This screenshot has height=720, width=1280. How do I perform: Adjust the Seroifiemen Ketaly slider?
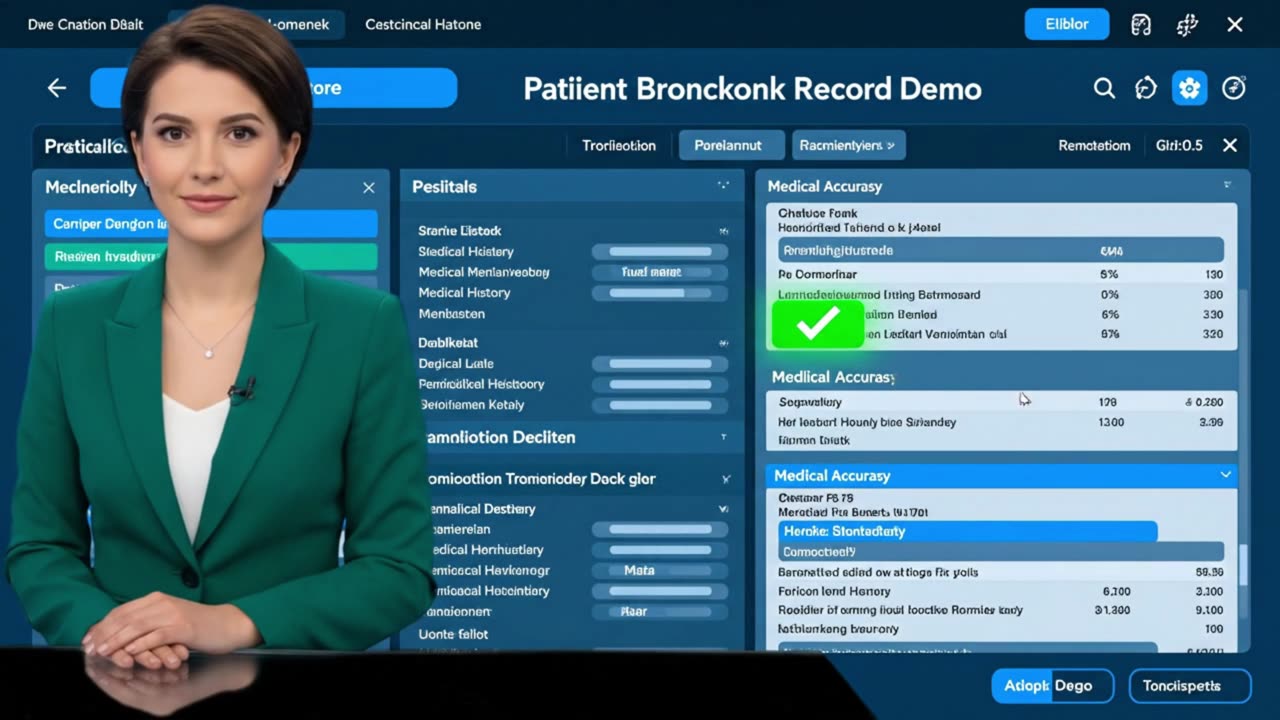(660, 405)
